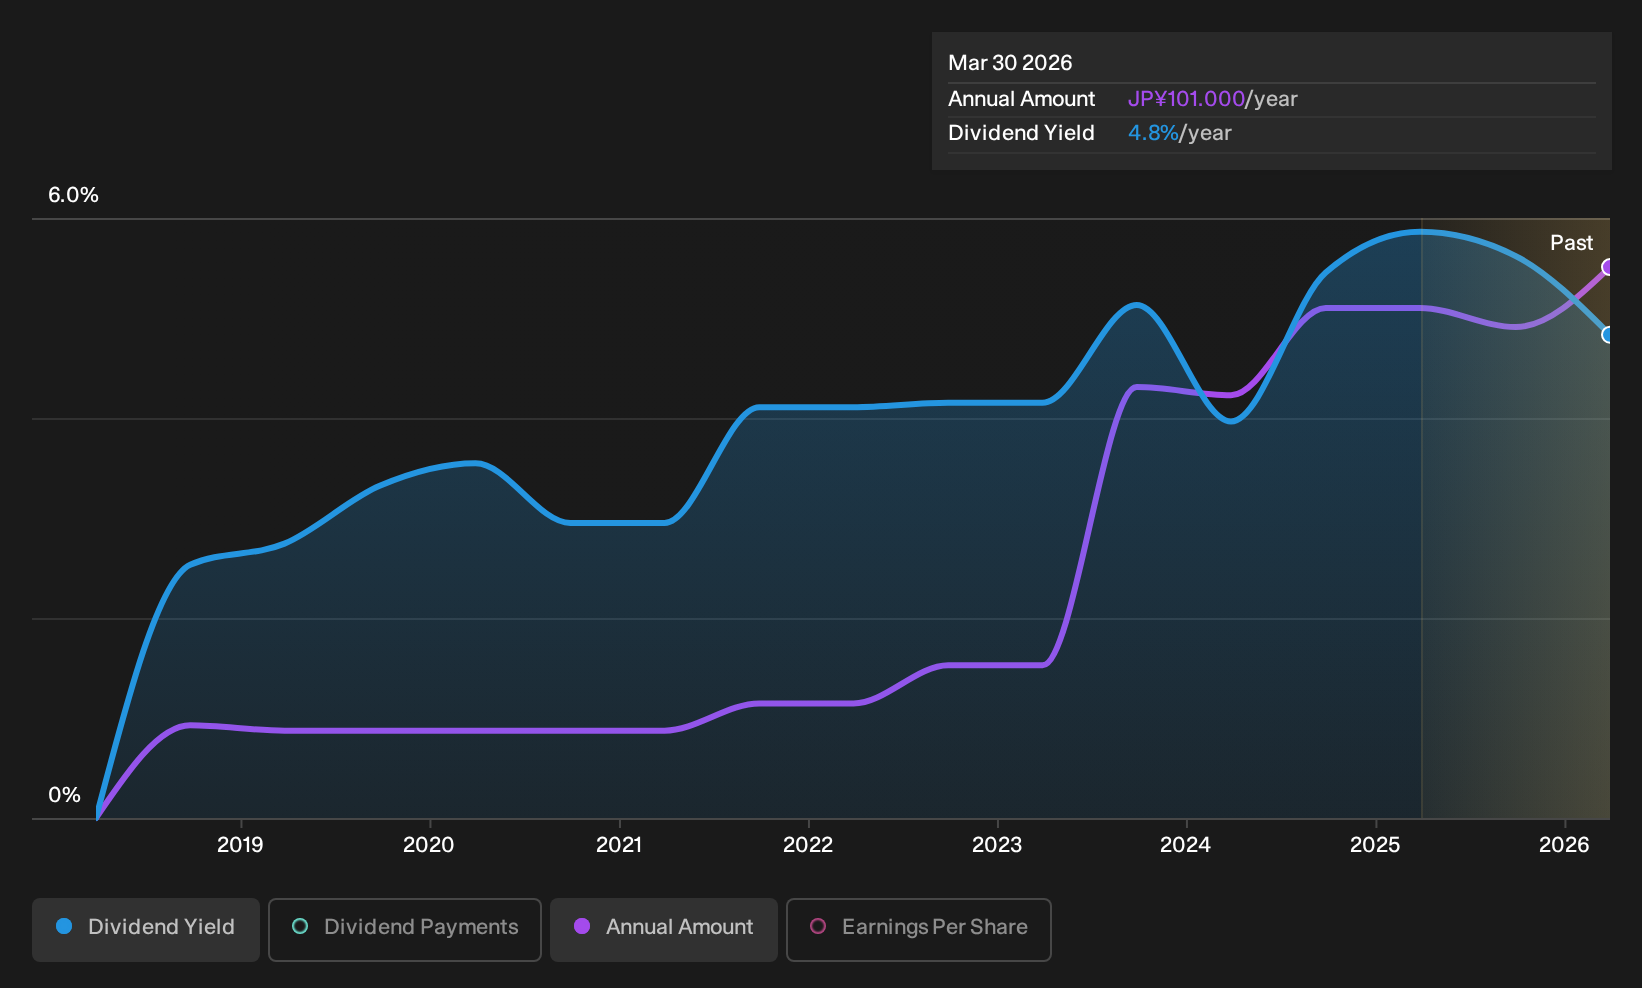Click the JP¥101.000 annual amount value
This screenshot has width=1642, height=988.
[1186, 99]
